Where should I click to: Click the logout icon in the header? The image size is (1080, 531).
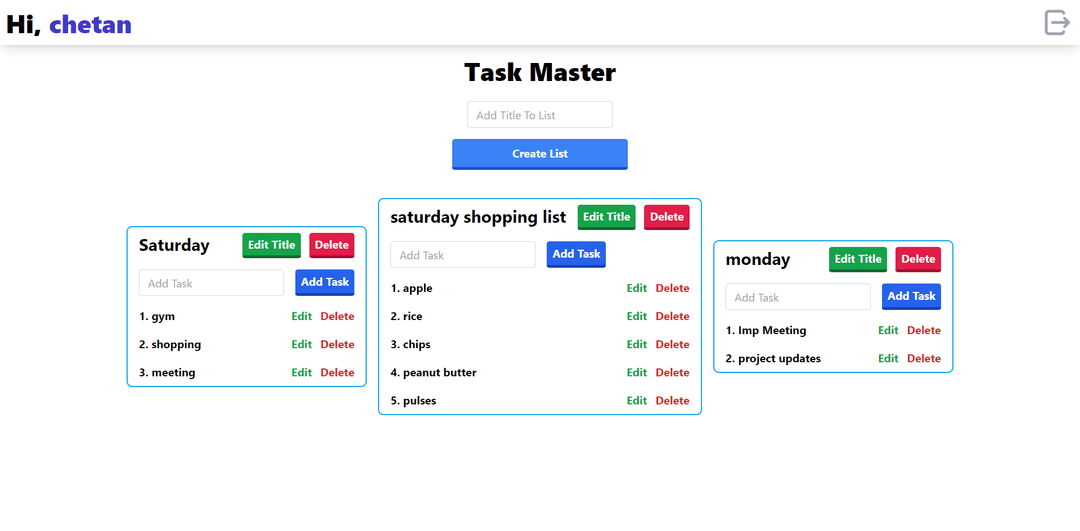(1058, 23)
